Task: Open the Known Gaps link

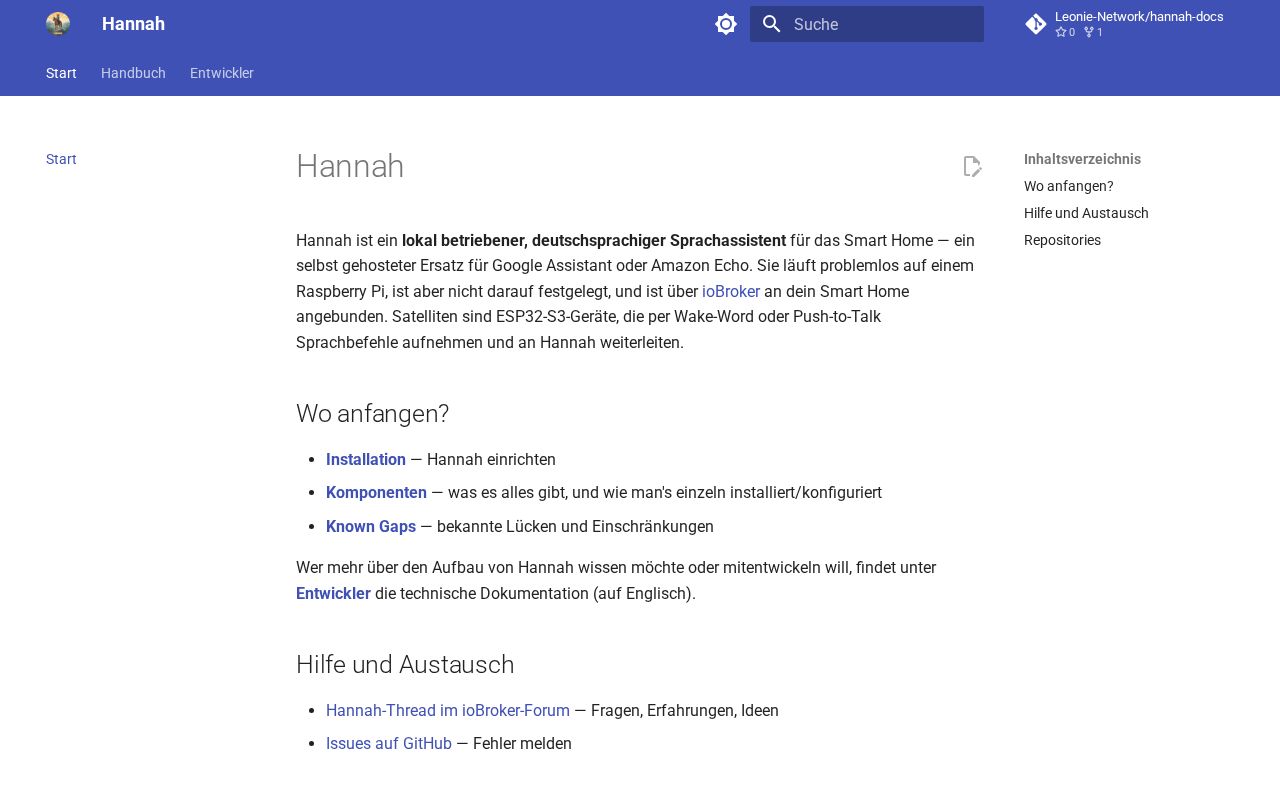Action: click(371, 526)
